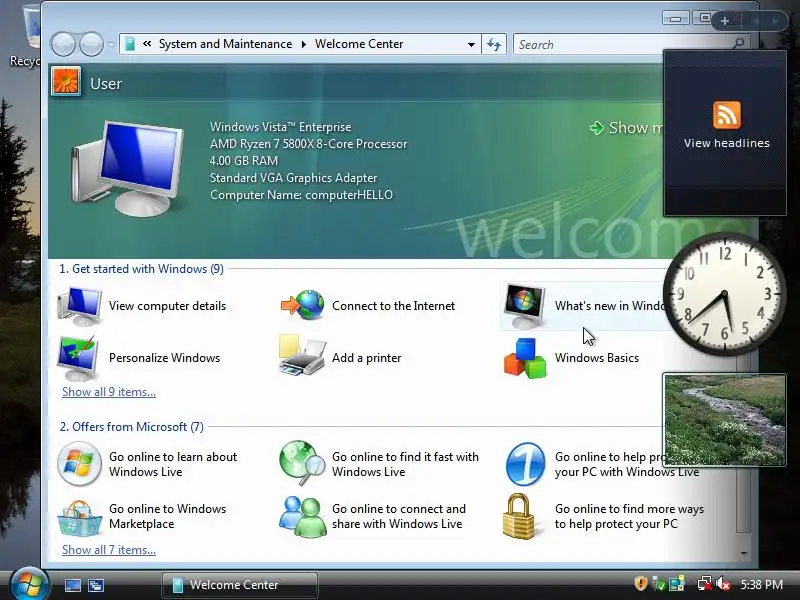Click the Back navigation button
The image size is (800, 600).
pos(63,44)
